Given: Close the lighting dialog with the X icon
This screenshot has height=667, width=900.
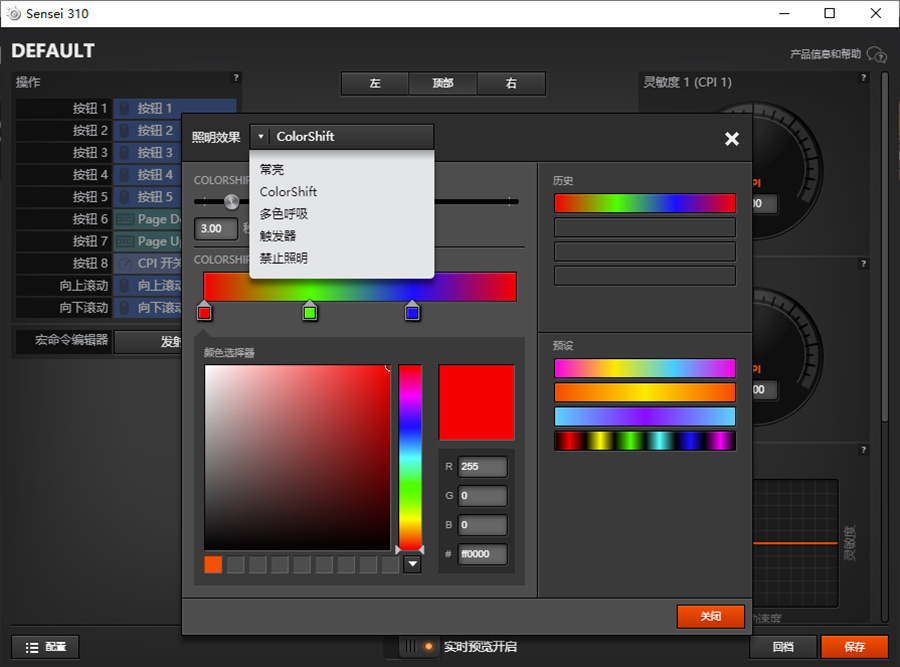Looking at the screenshot, I should click(x=732, y=139).
